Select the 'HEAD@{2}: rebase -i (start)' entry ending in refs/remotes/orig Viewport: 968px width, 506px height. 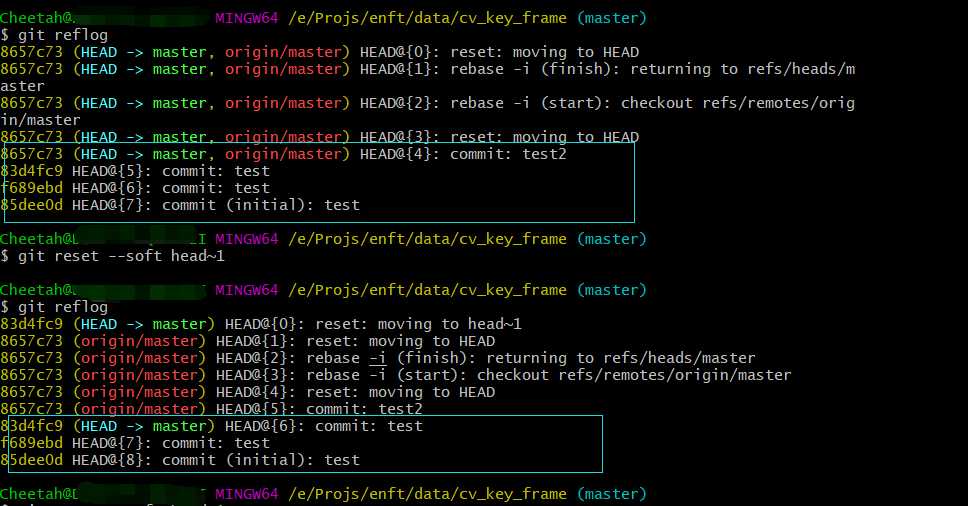(x=428, y=102)
